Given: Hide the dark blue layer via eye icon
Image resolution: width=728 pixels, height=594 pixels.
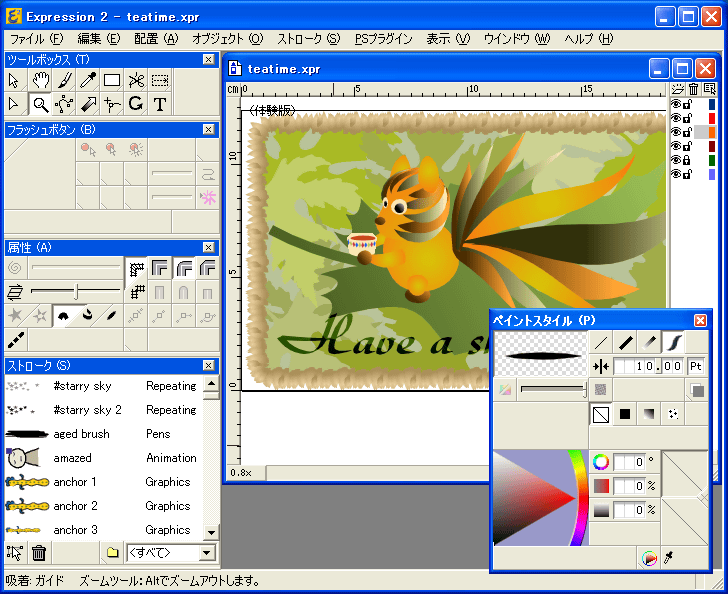Looking at the screenshot, I should tap(676, 104).
